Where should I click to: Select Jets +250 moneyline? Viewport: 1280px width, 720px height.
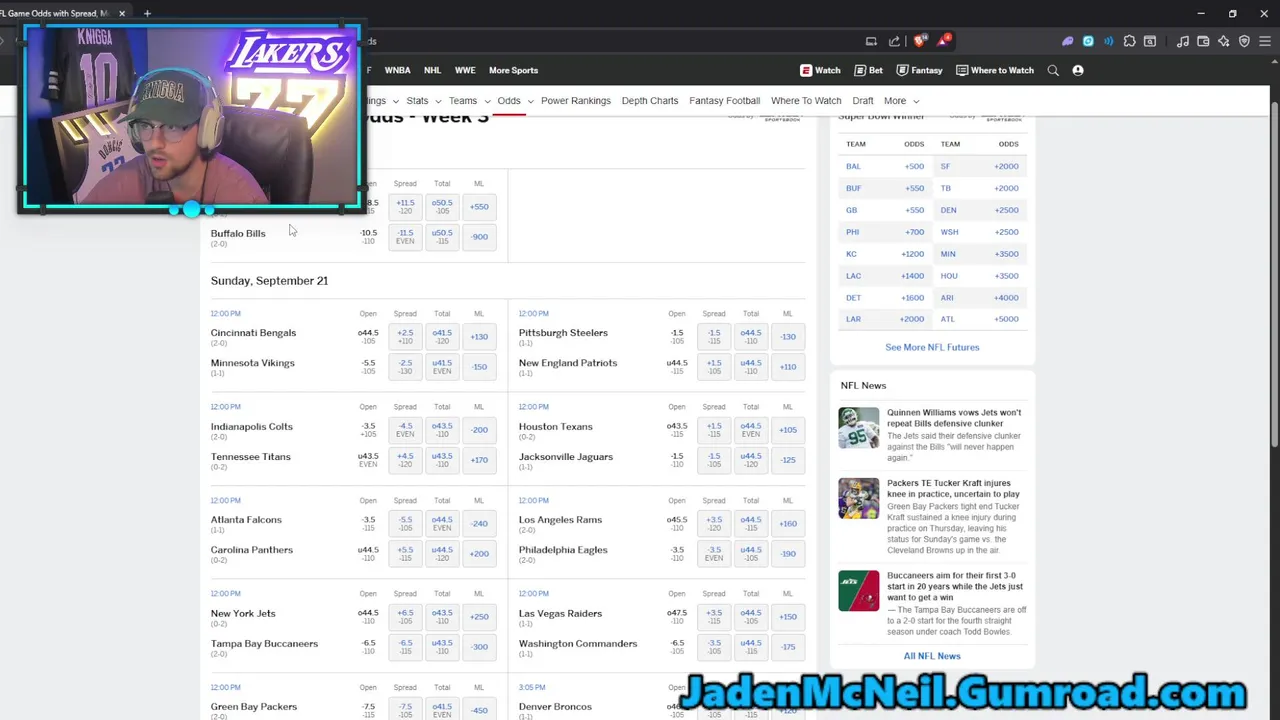479,617
